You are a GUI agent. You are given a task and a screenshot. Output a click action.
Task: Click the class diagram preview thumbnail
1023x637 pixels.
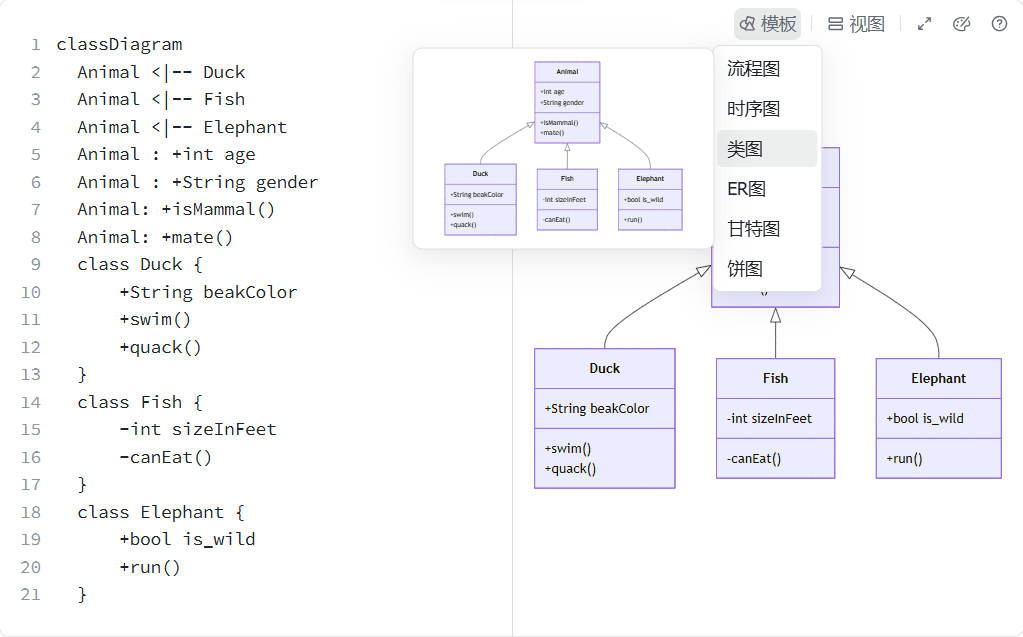564,148
